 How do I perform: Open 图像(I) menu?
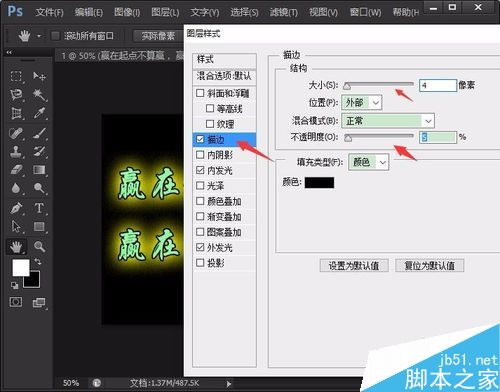point(127,12)
